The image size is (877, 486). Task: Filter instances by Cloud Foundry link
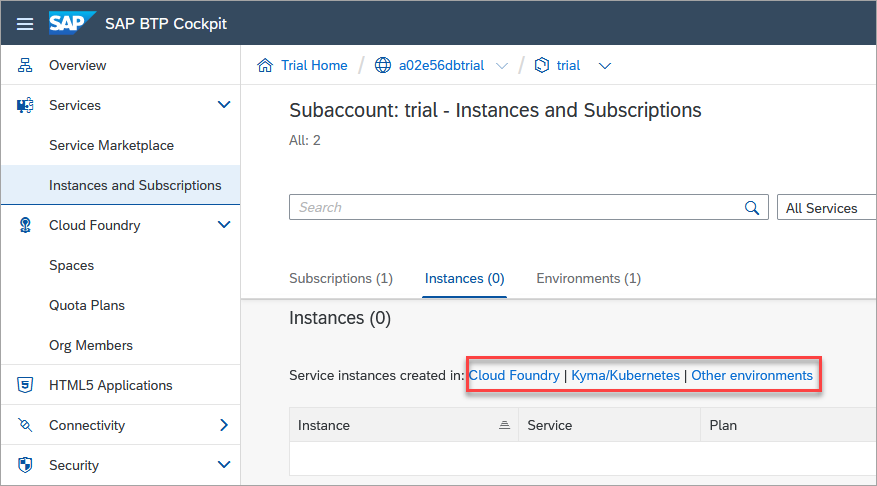click(x=514, y=375)
